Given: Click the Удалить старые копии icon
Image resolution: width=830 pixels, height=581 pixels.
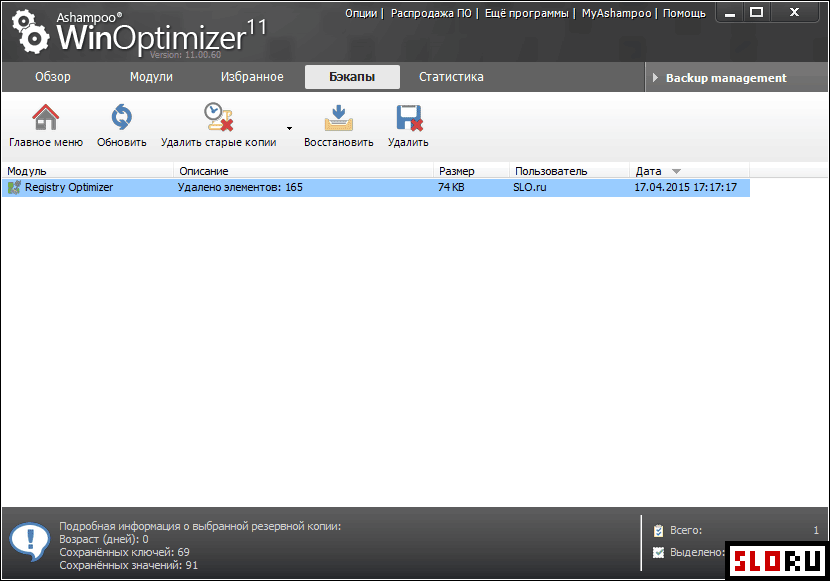Looking at the screenshot, I should (x=219, y=117).
